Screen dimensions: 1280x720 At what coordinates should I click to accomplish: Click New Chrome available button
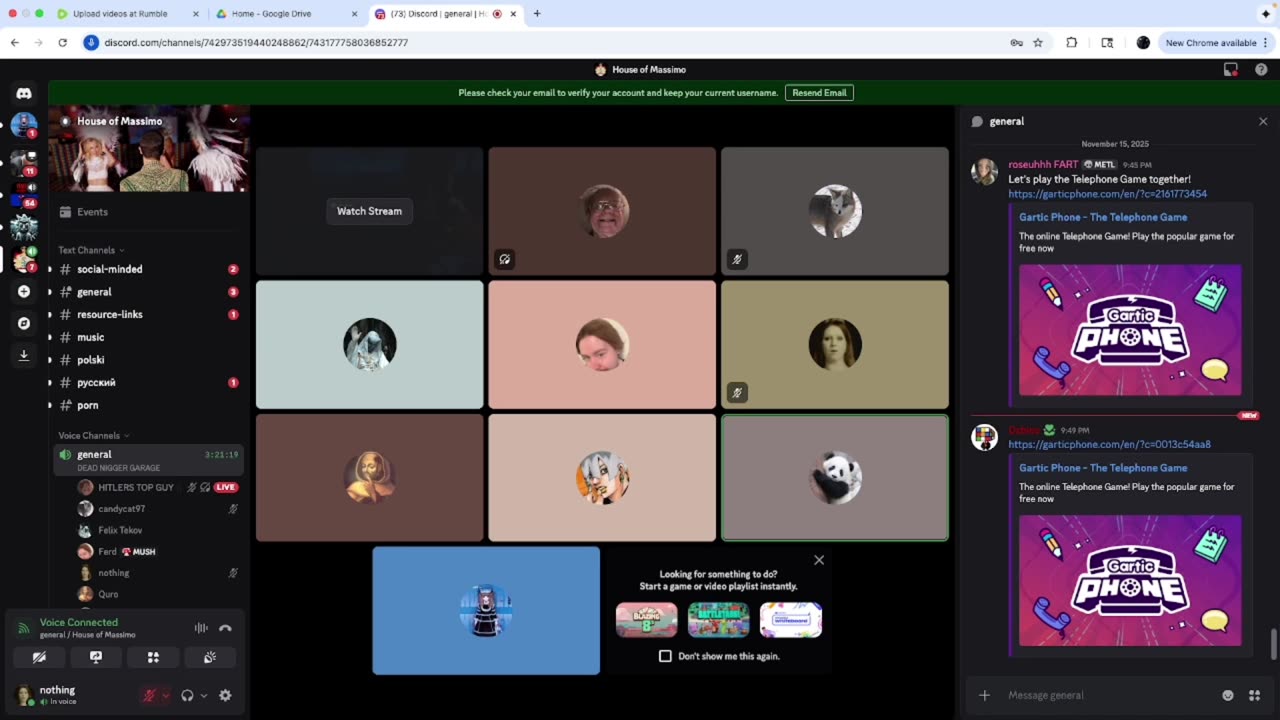click(x=1216, y=43)
